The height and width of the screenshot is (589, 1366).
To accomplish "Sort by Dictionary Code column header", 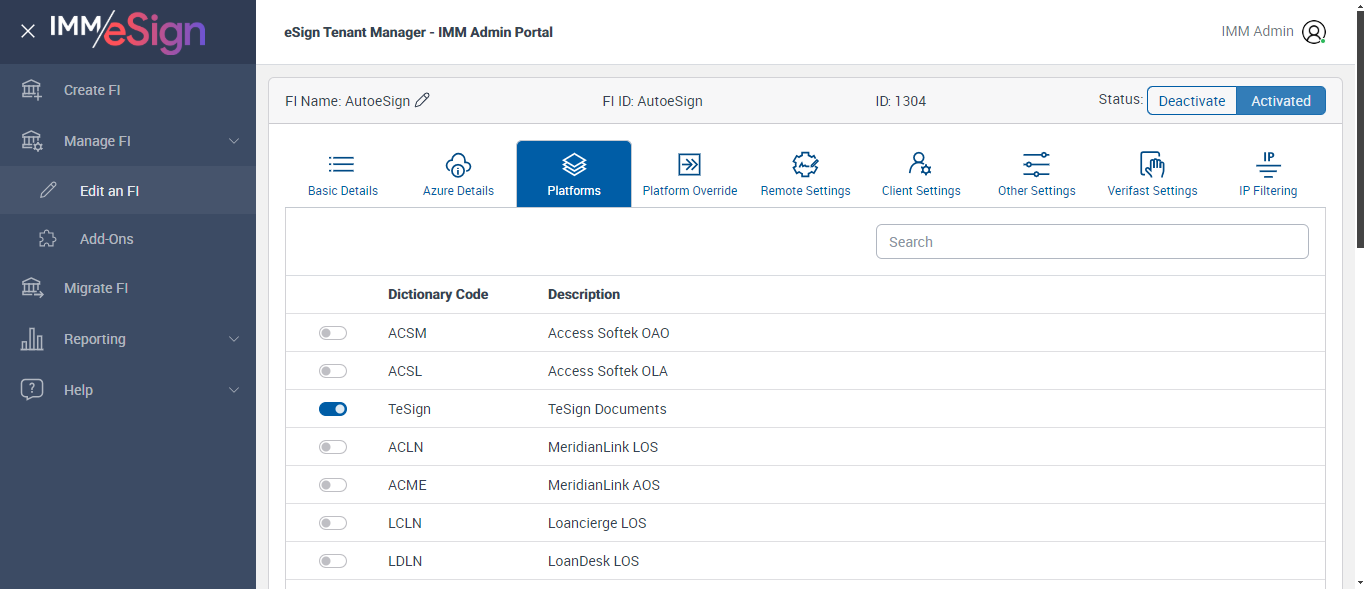I will (x=438, y=294).
